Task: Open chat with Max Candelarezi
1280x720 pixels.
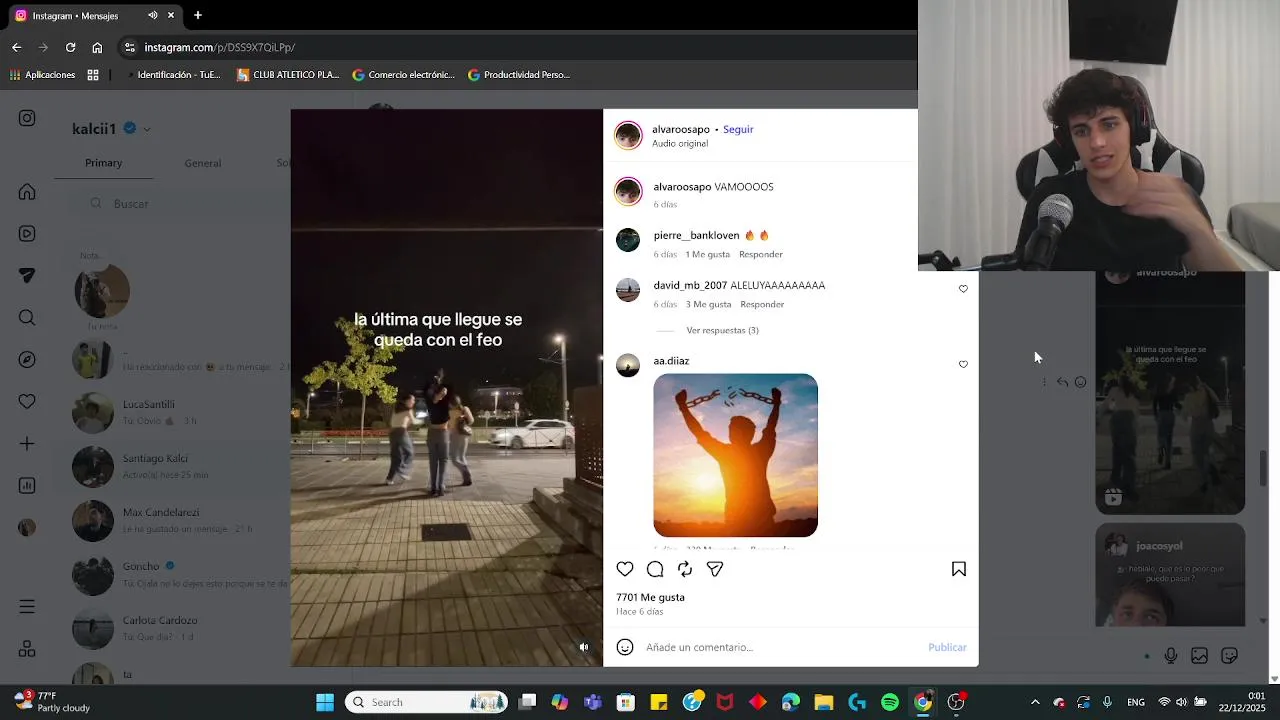Action: tap(180, 520)
